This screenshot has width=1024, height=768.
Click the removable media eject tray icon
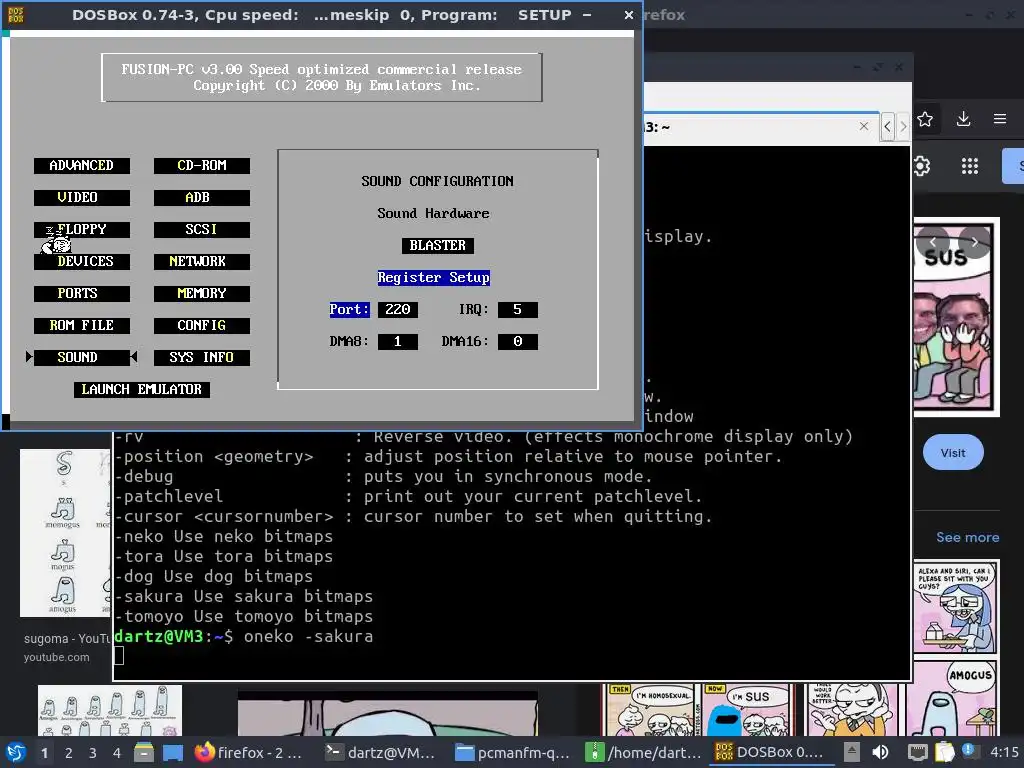[x=852, y=752]
